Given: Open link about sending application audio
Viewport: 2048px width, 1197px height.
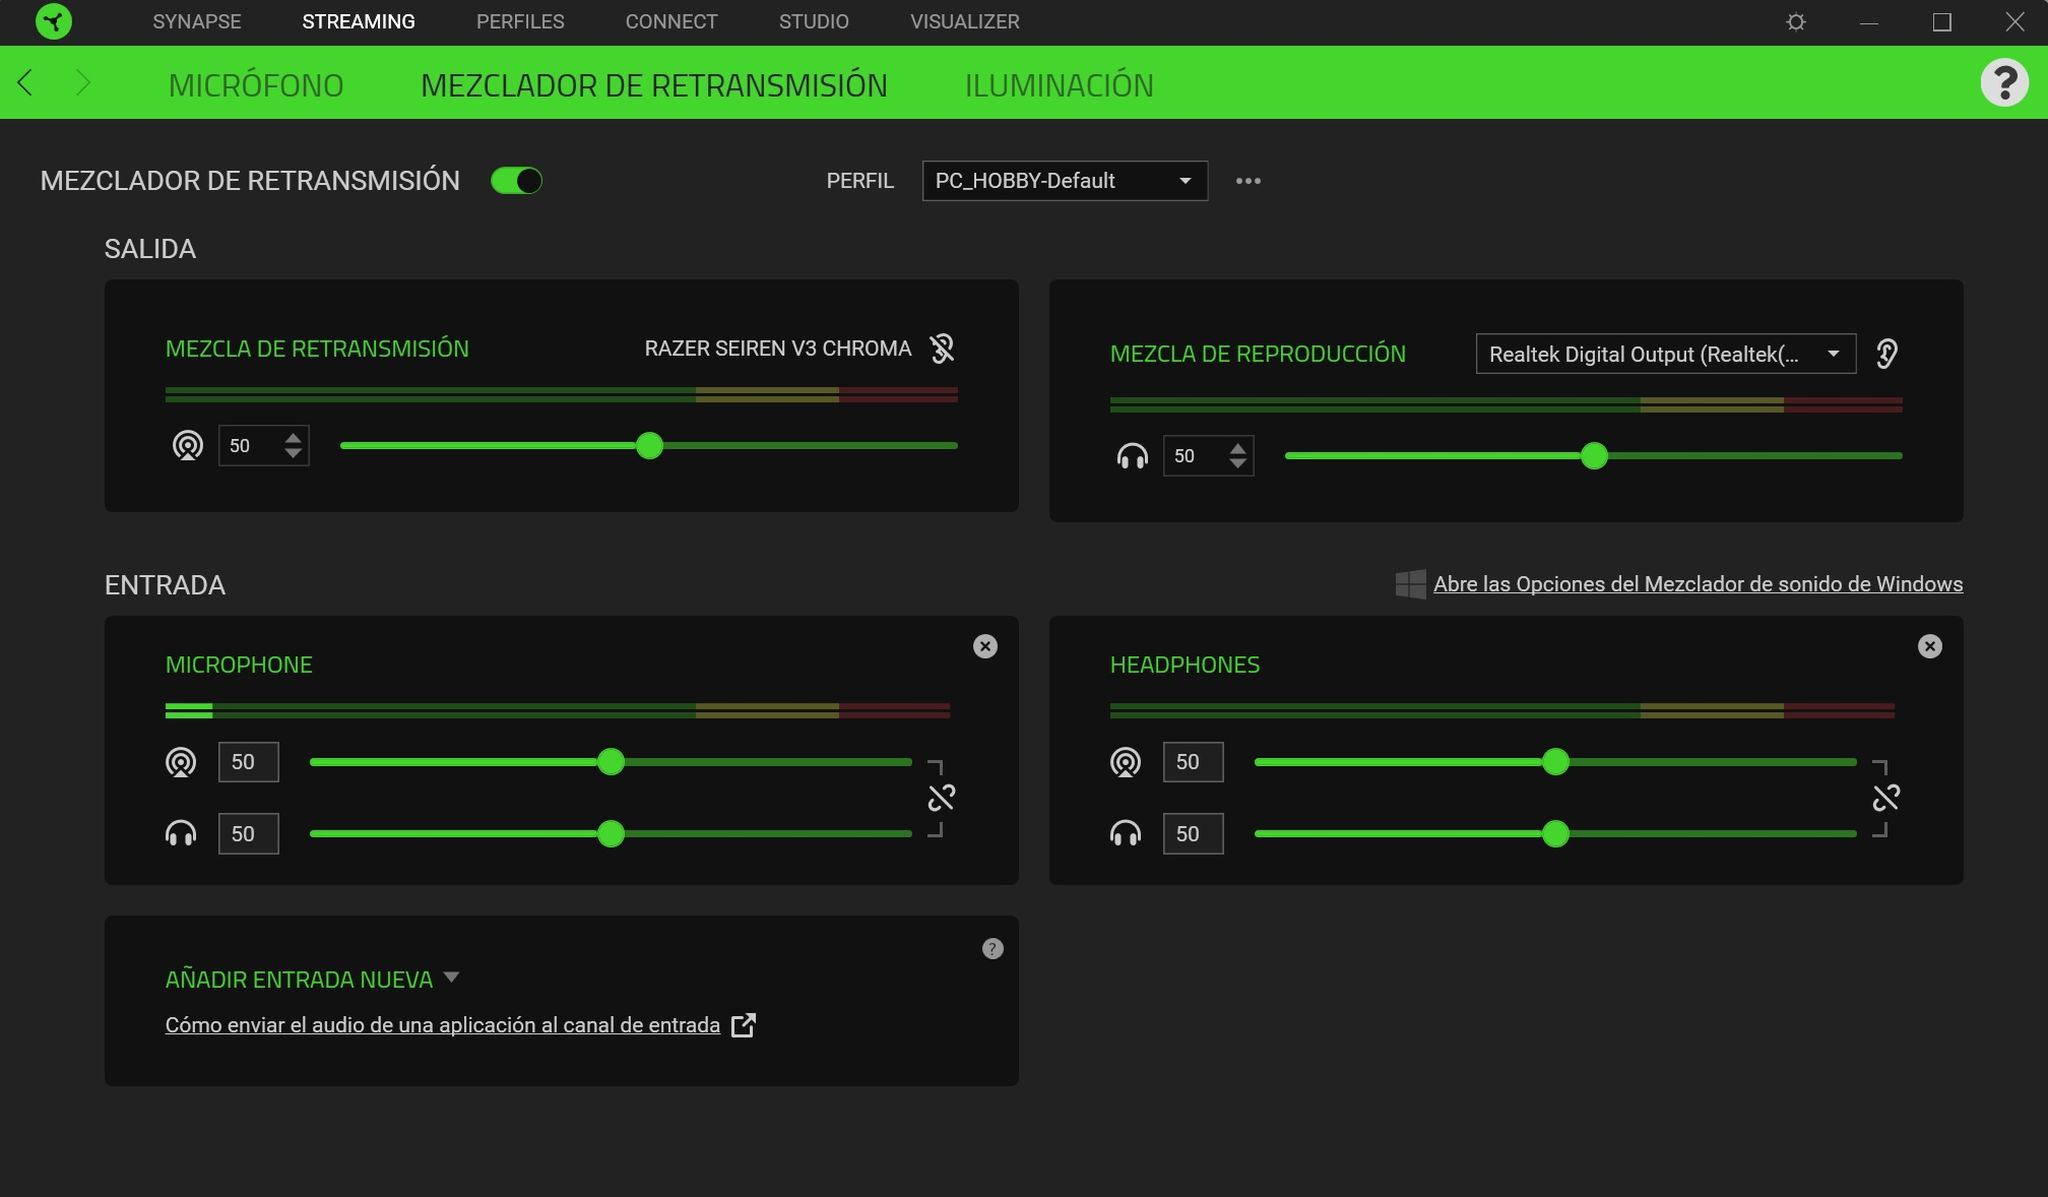Looking at the screenshot, I should tap(442, 1025).
